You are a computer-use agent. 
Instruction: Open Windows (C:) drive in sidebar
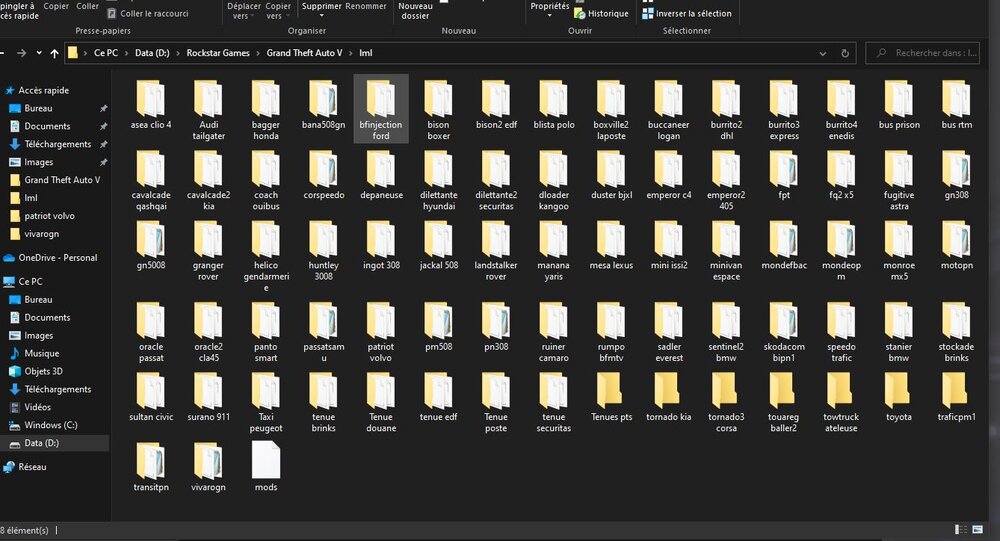coord(50,425)
